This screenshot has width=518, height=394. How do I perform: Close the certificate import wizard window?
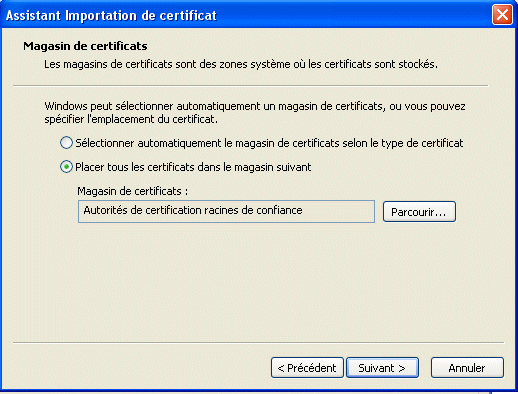[502, 15]
